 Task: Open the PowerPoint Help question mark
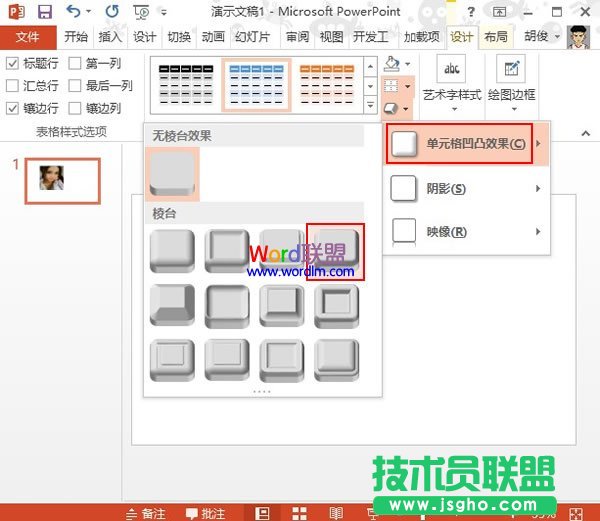click(x=471, y=12)
